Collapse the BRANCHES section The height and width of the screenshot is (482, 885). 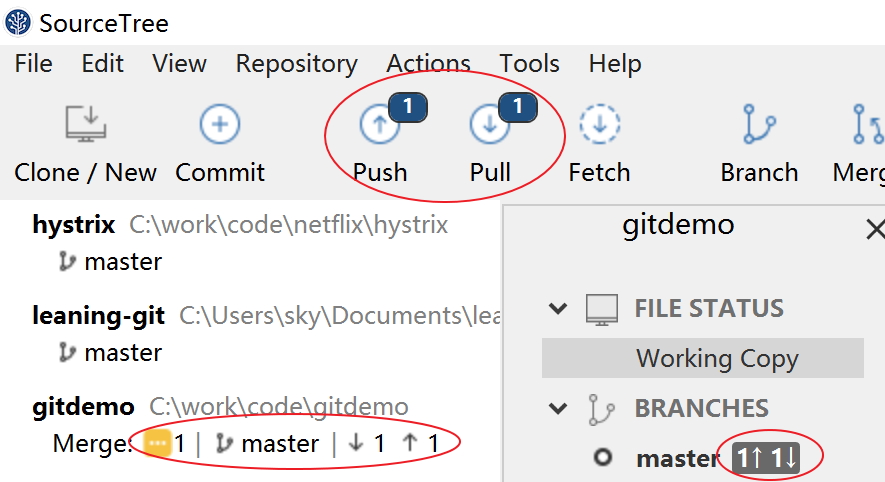[558, 408]
